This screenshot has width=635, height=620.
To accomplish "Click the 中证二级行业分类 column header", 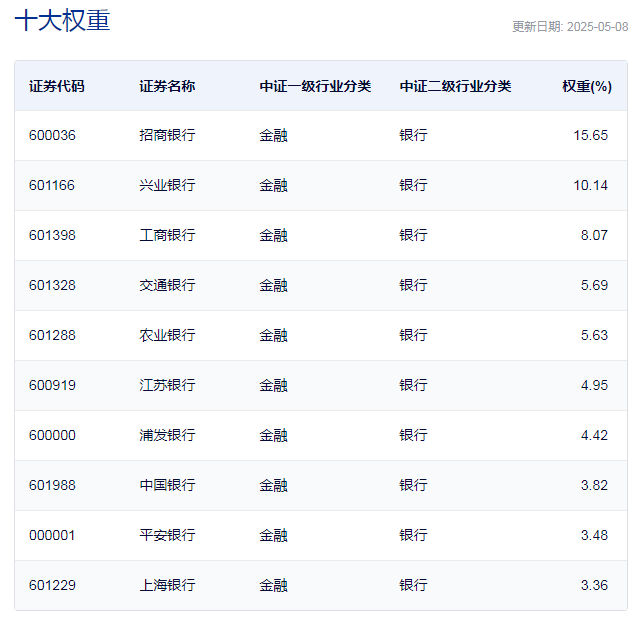I will tap(455, 86).
